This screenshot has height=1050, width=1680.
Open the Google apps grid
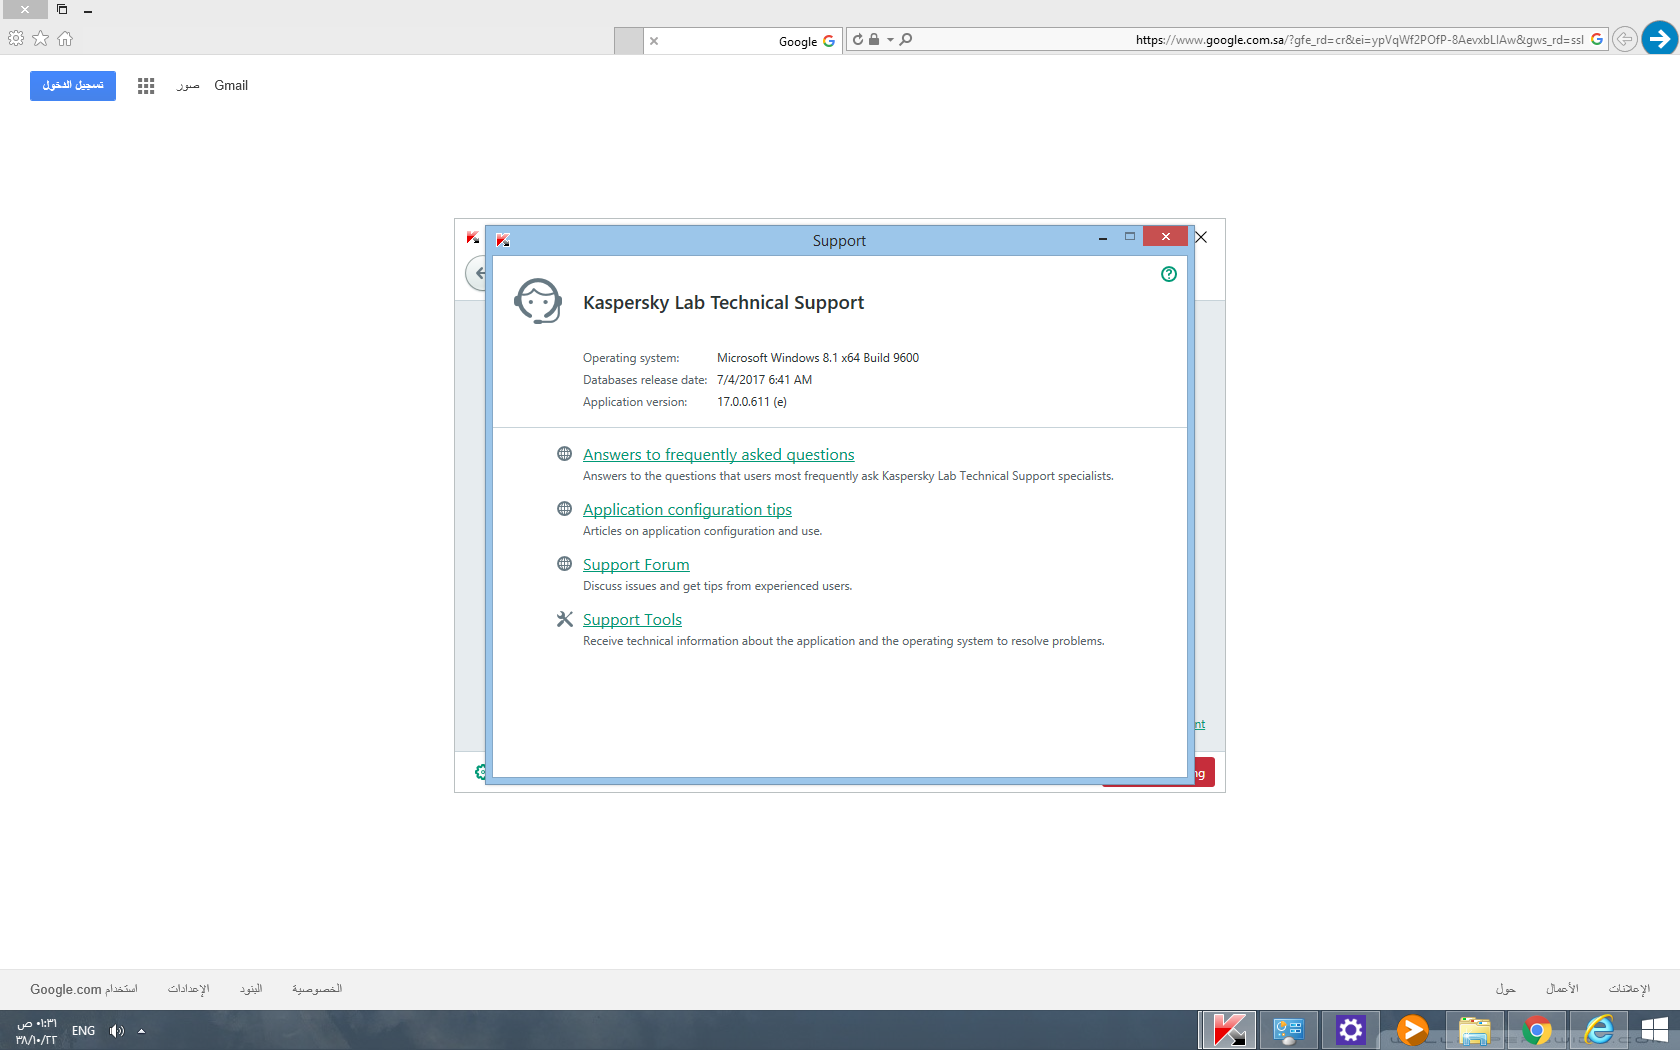[x=146, y=86]
